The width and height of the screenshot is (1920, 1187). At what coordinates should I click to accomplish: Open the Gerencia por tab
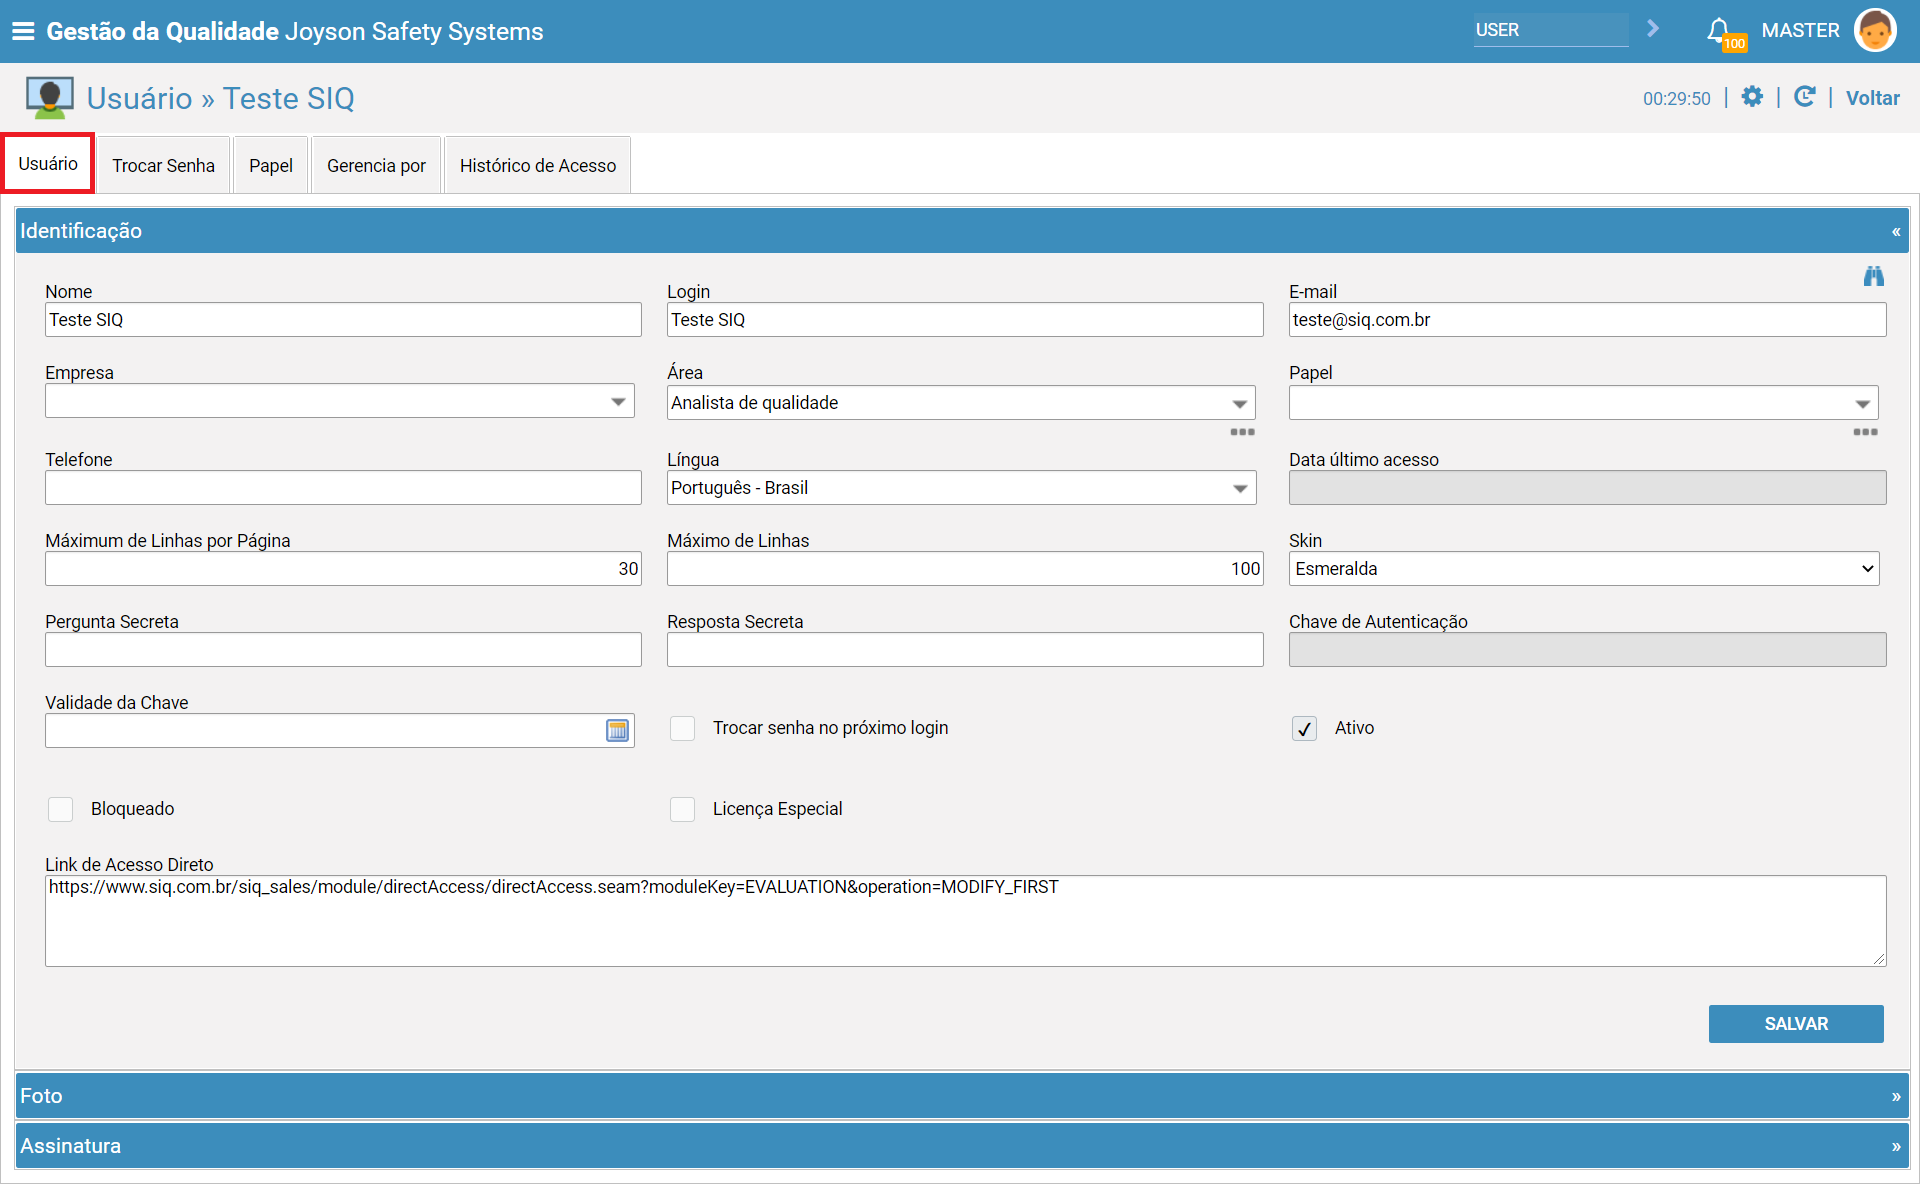(x=376, y=165)
